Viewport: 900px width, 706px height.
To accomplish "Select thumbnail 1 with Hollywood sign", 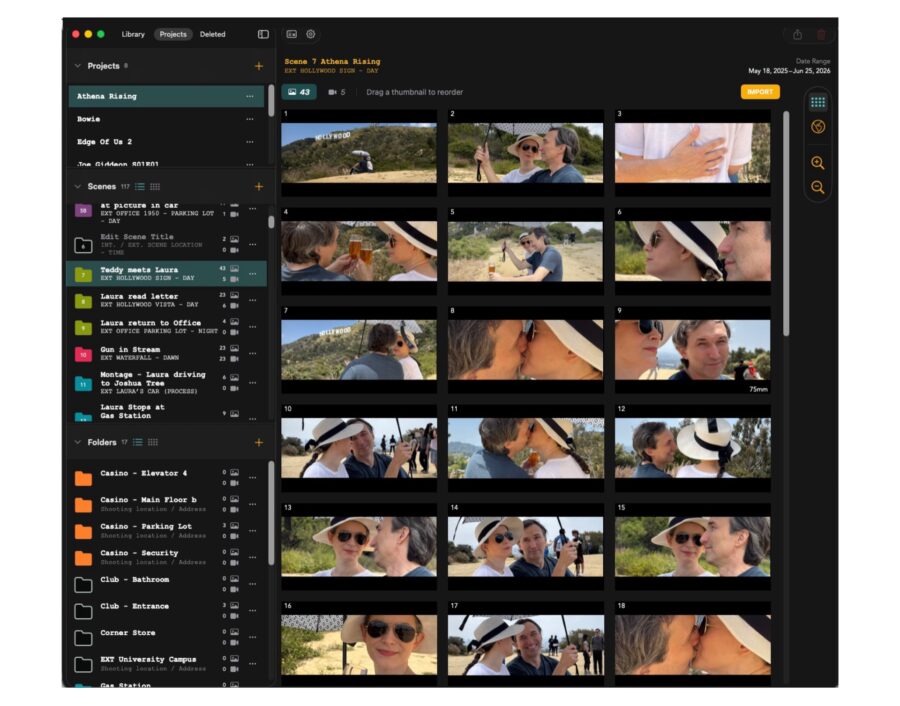I will 359,153.
